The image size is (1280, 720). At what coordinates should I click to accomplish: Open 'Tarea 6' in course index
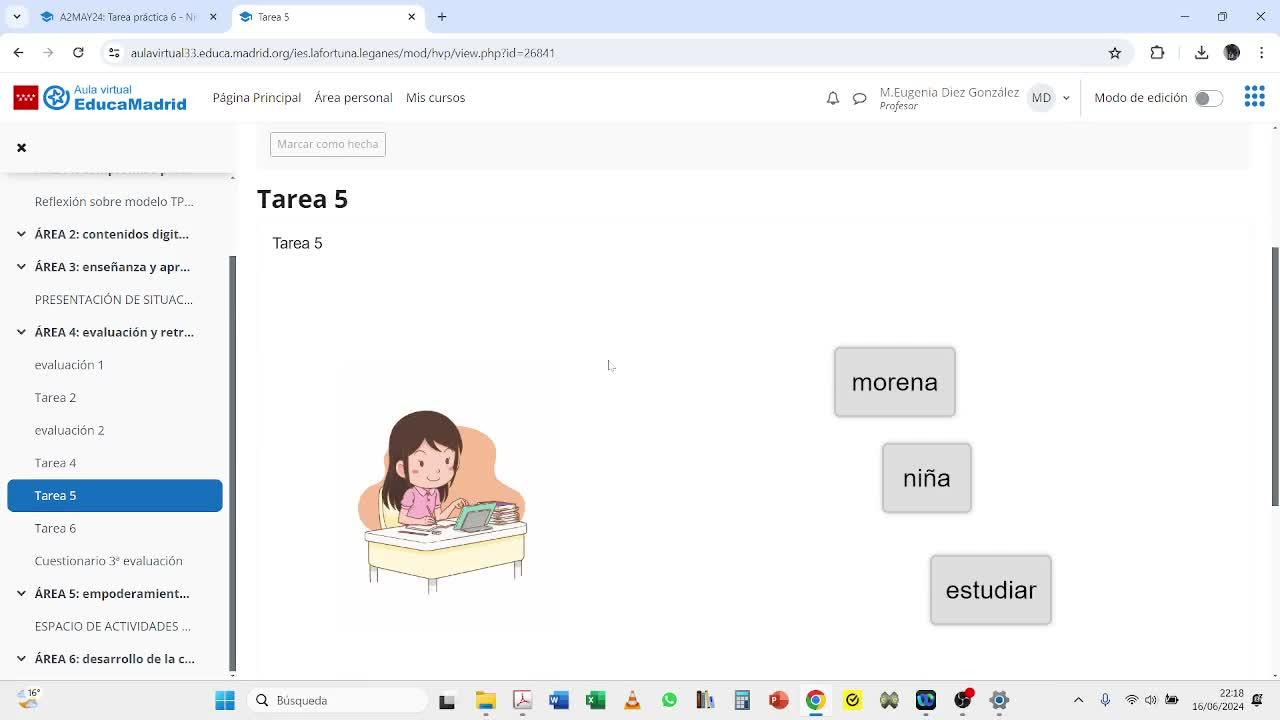(55, 528)
